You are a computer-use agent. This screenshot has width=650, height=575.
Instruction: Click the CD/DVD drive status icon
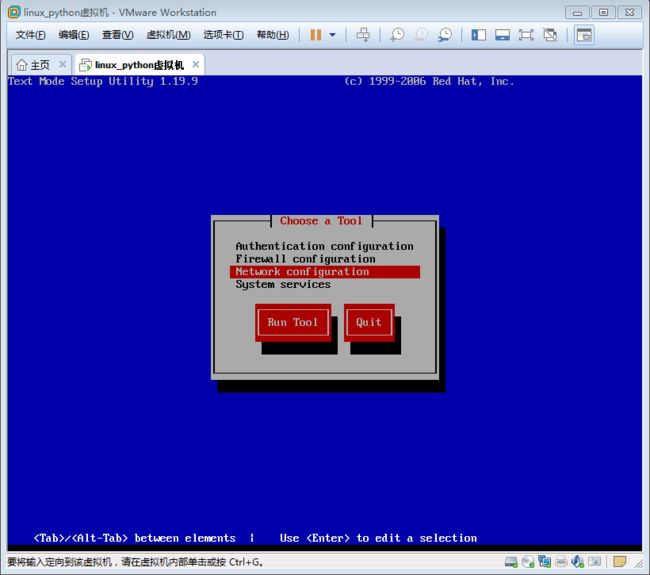click(528, 562)
